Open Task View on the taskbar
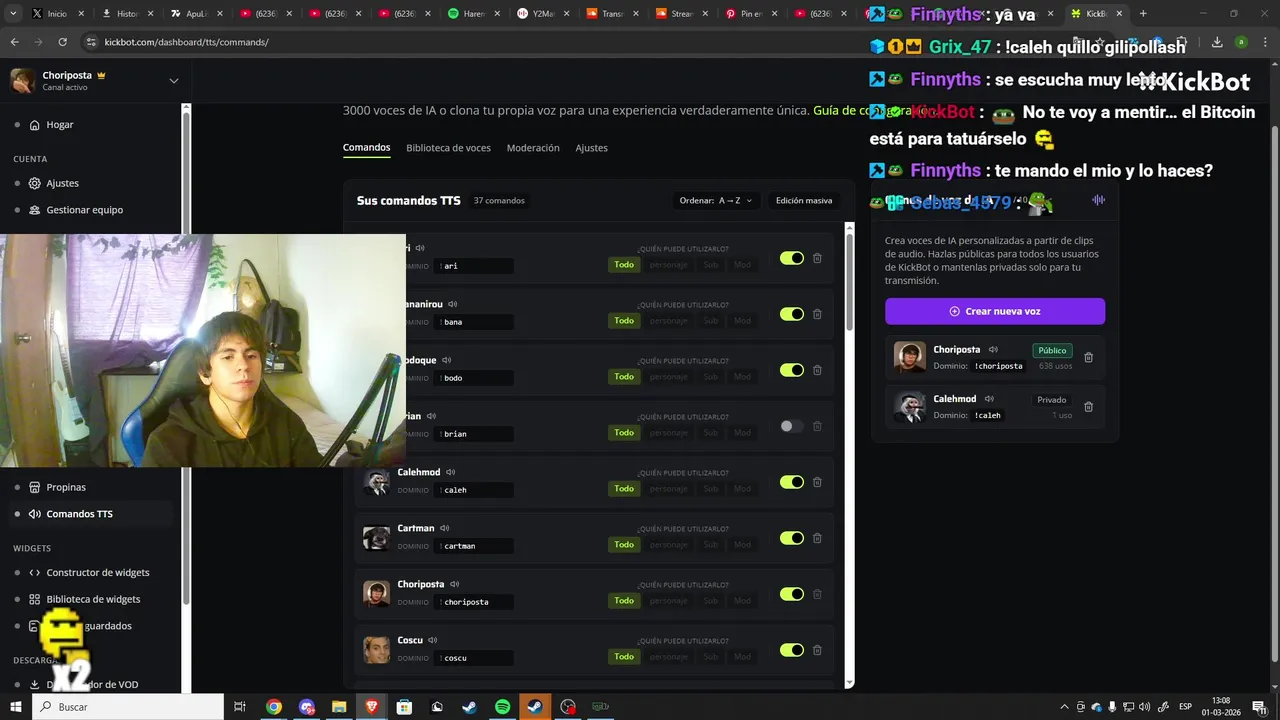The height and width of the screenshot is (720, 1280). (x=240, y=707)
